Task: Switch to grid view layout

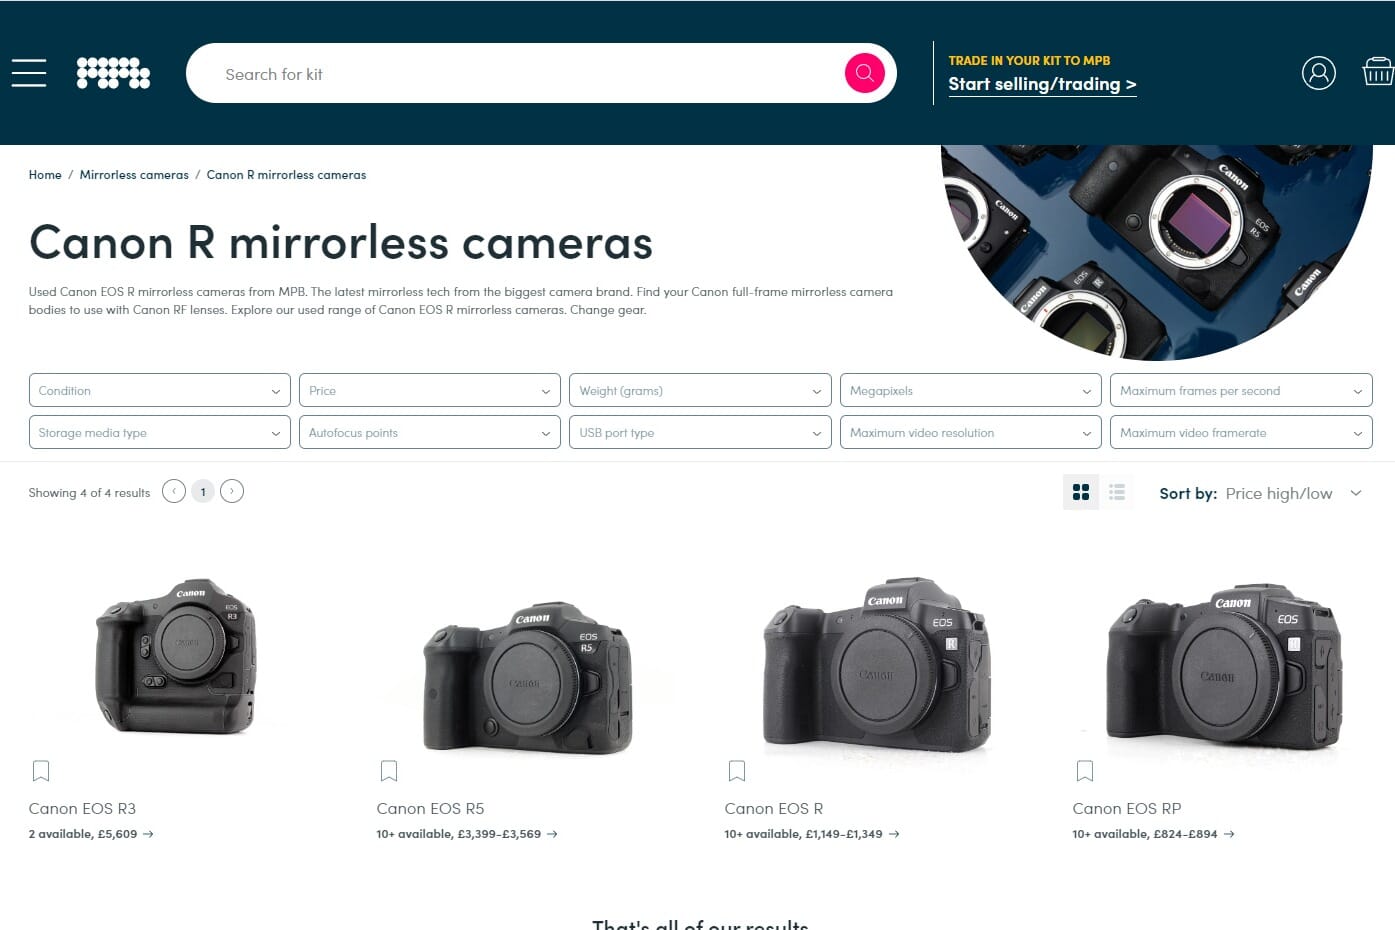Action: (x=1081, y=492)
